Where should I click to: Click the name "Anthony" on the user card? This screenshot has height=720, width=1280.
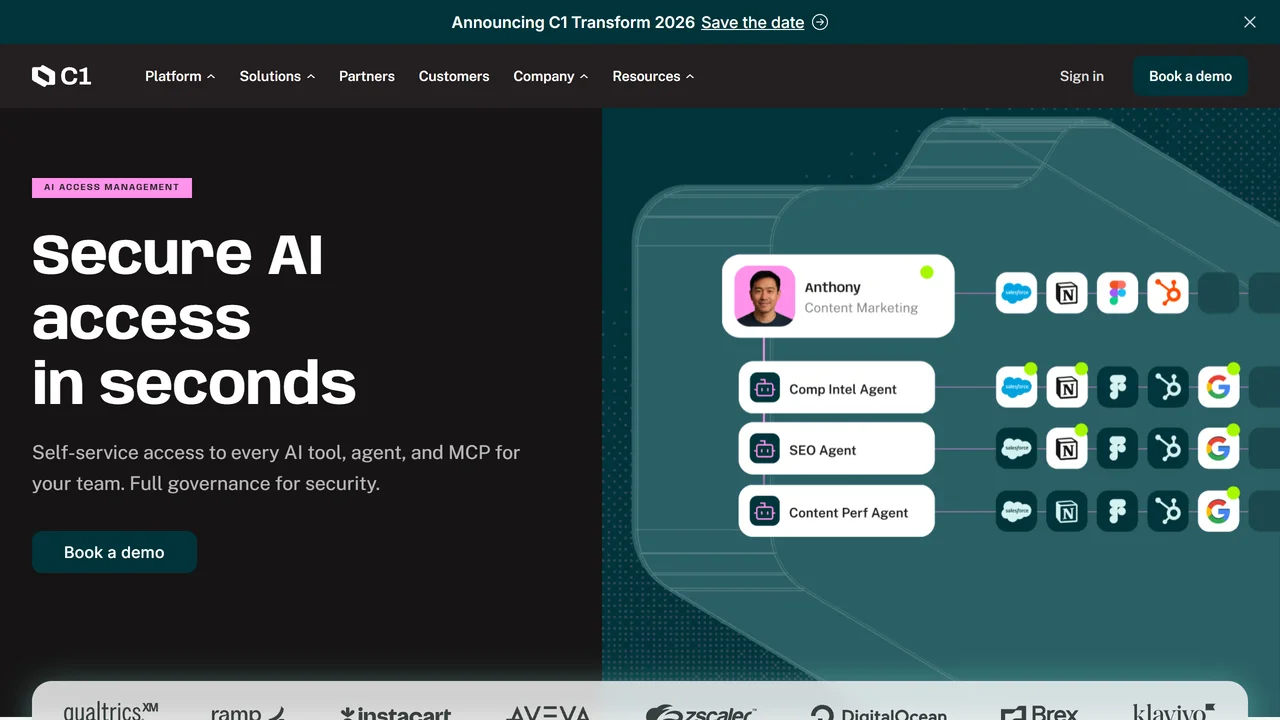(833, 287)
